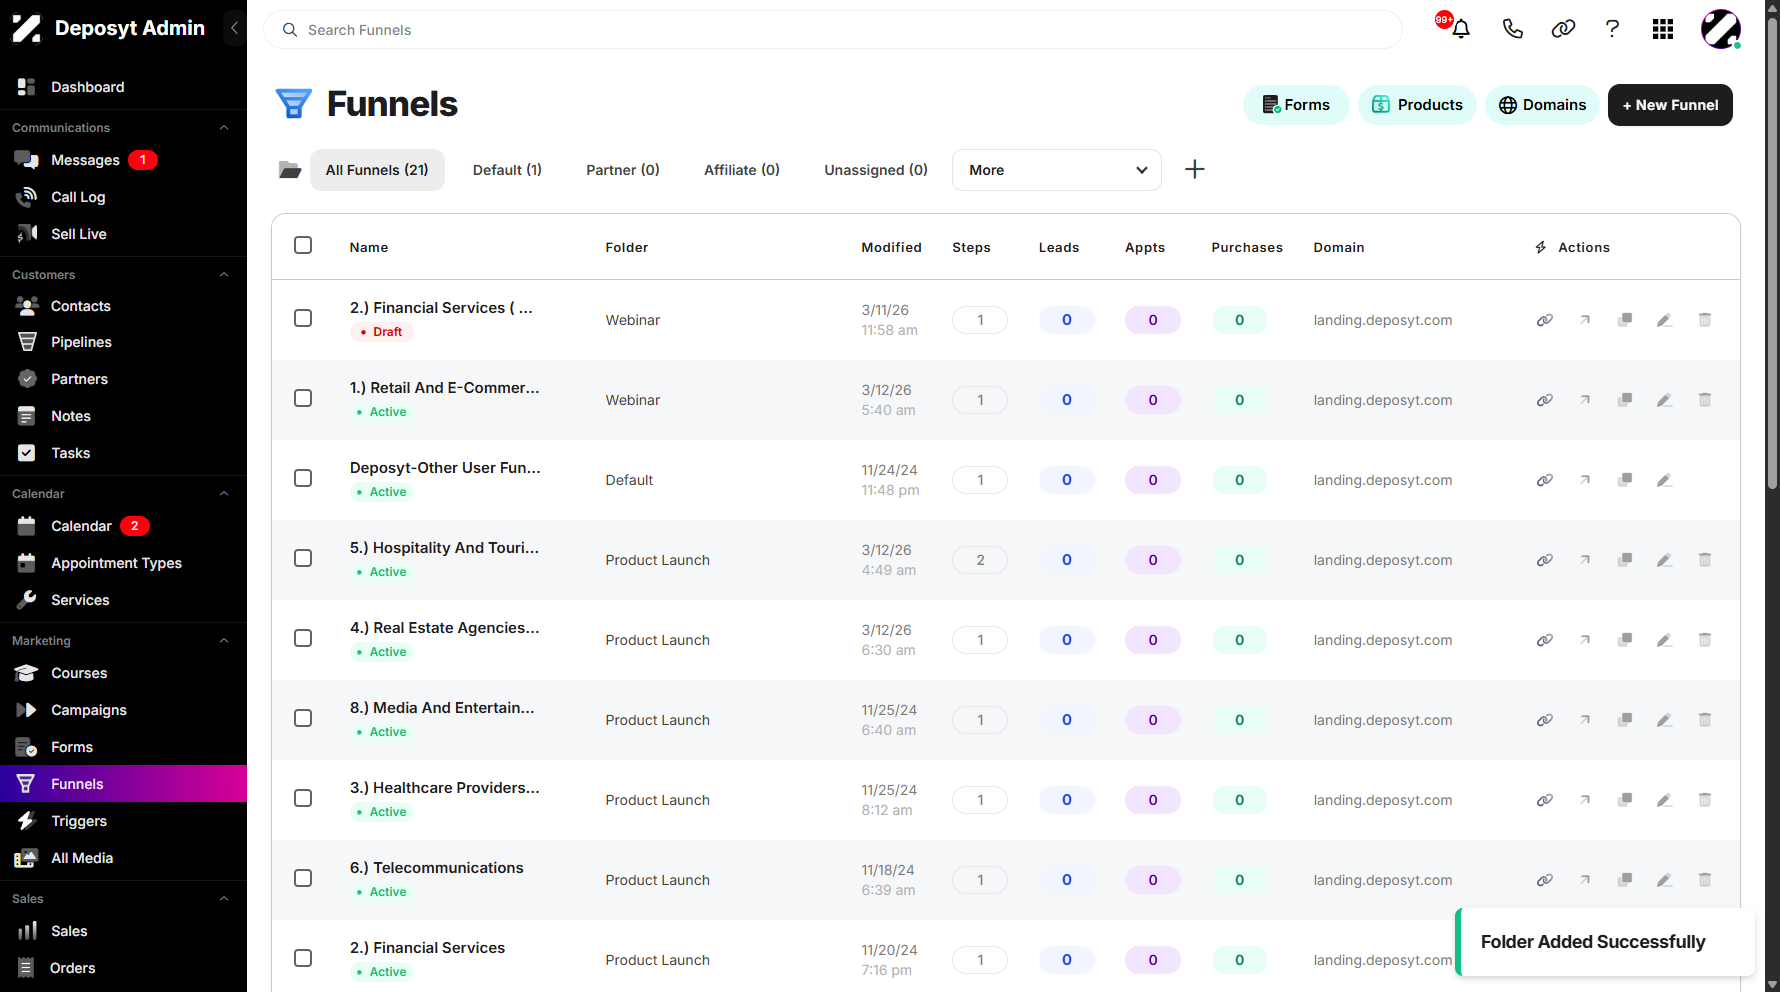Check the 5.) Hospitality And Tourism checkbox
1780x992 pixels.
(303, 558)
